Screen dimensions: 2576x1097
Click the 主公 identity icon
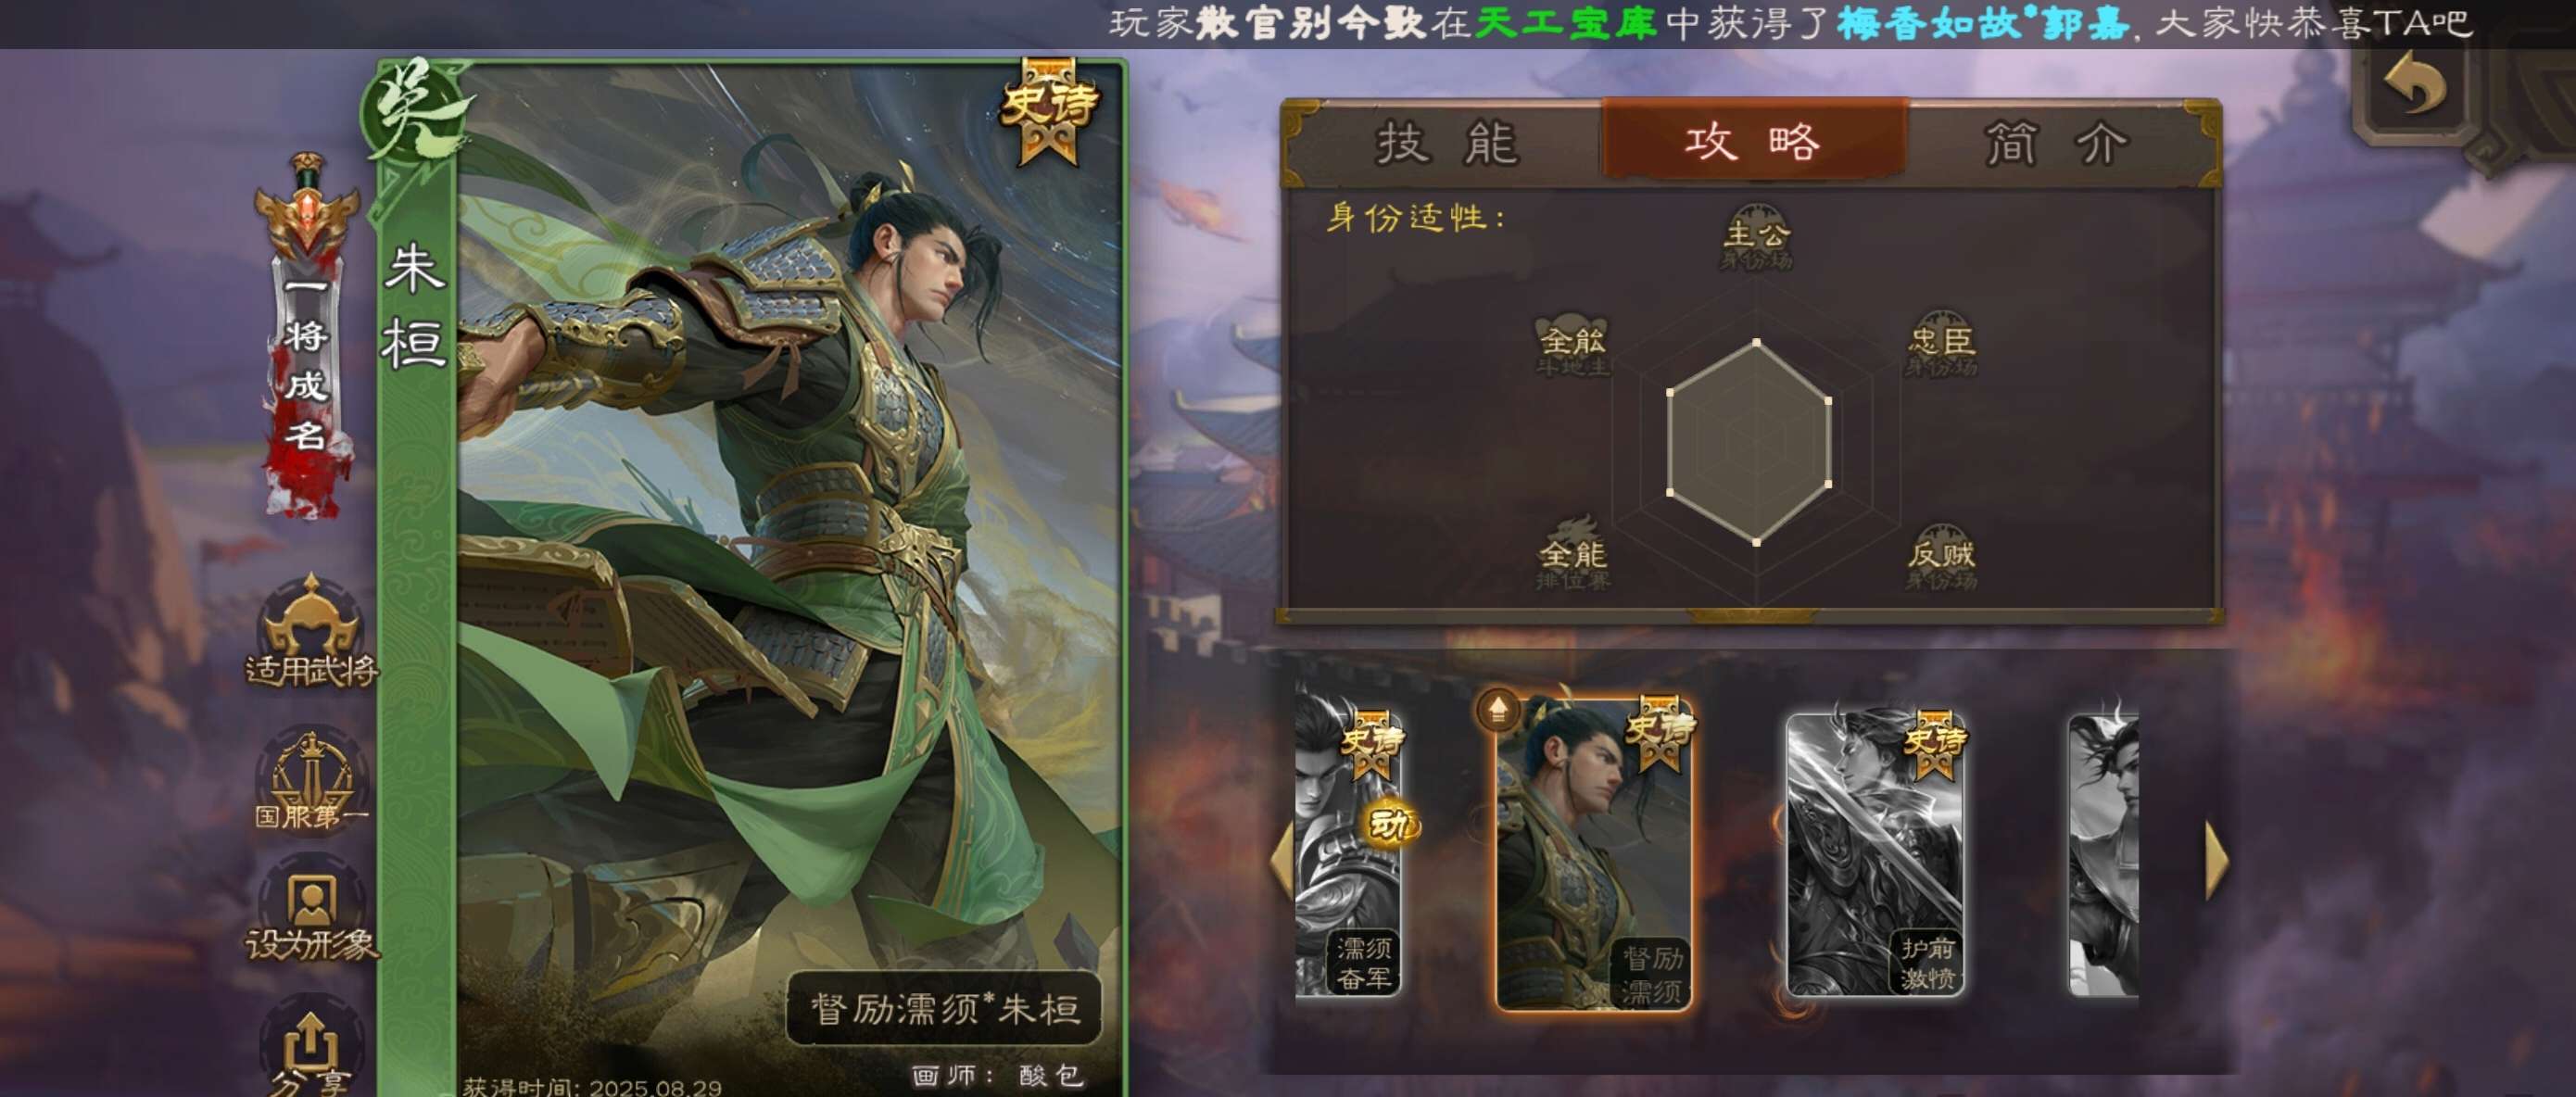[1757, 237]
